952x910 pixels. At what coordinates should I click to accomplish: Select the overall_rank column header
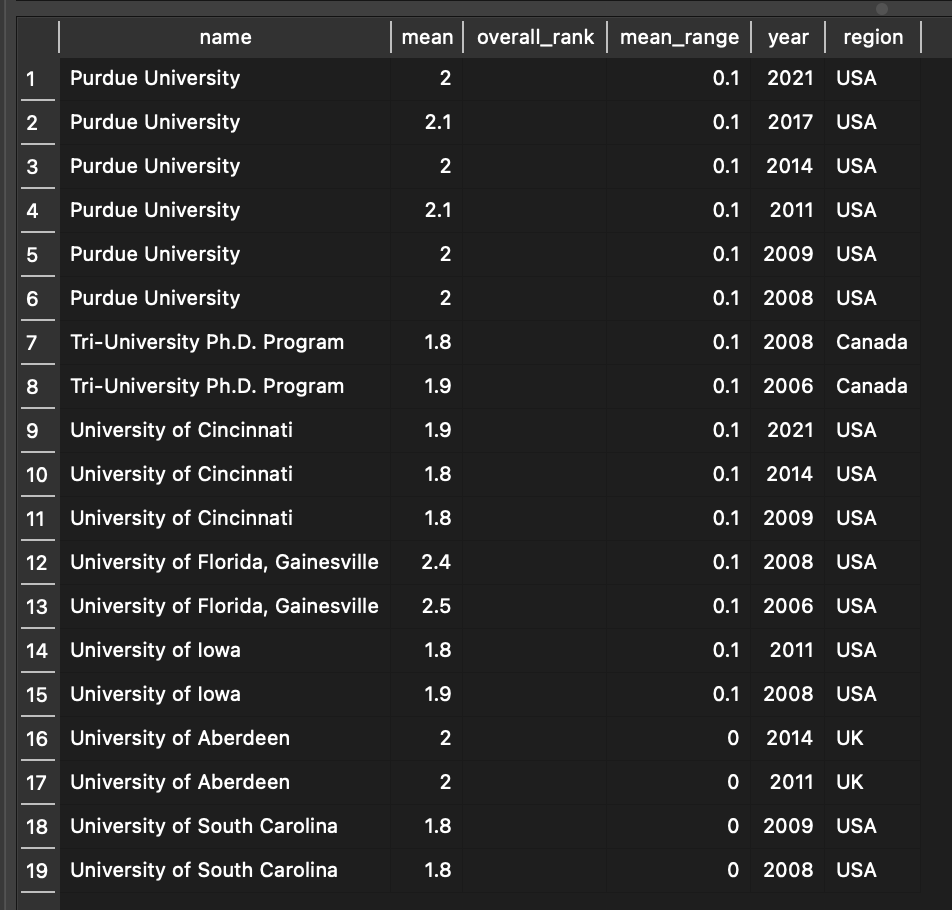[x=535, y=38]
